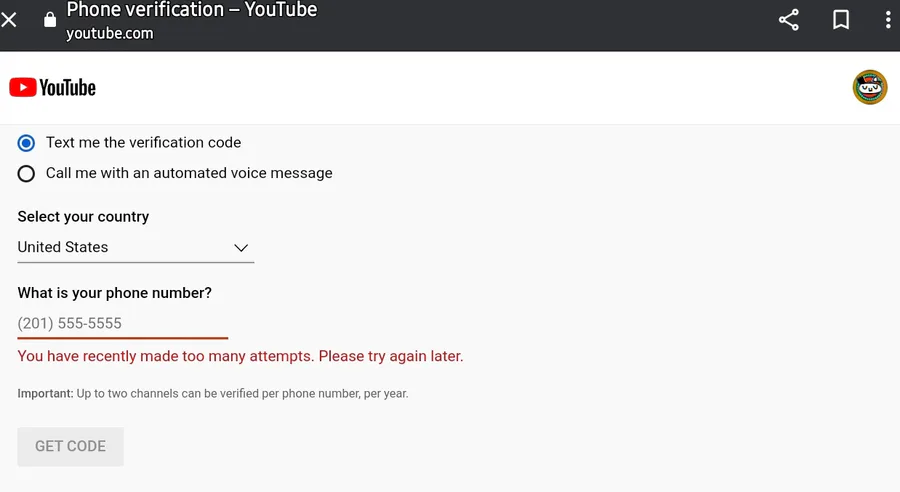Open the account profile avatar

pyautogui.click(x=870, y=87)
